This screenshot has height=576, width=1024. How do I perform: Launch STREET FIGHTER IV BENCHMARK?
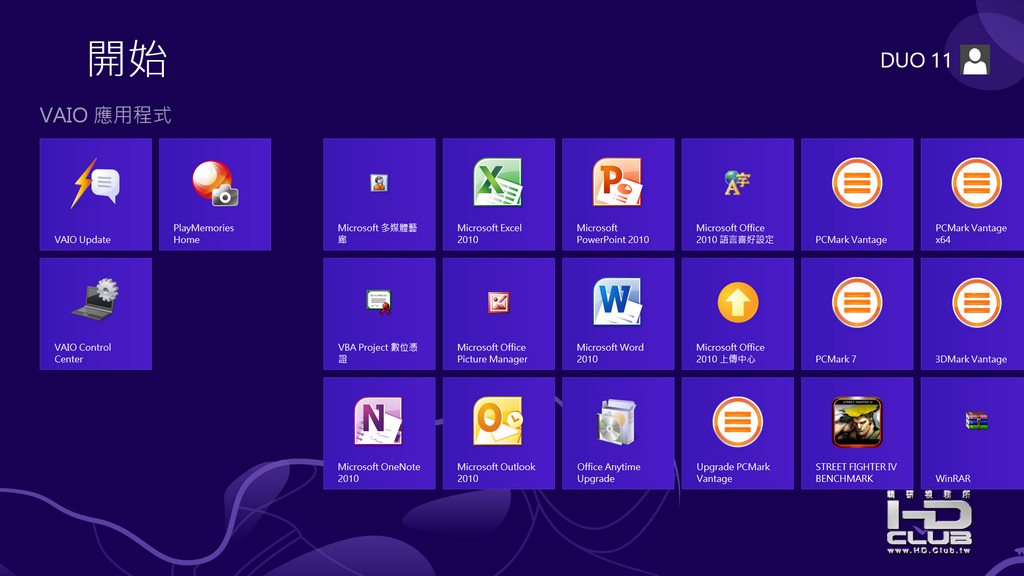tap(857, 433)
